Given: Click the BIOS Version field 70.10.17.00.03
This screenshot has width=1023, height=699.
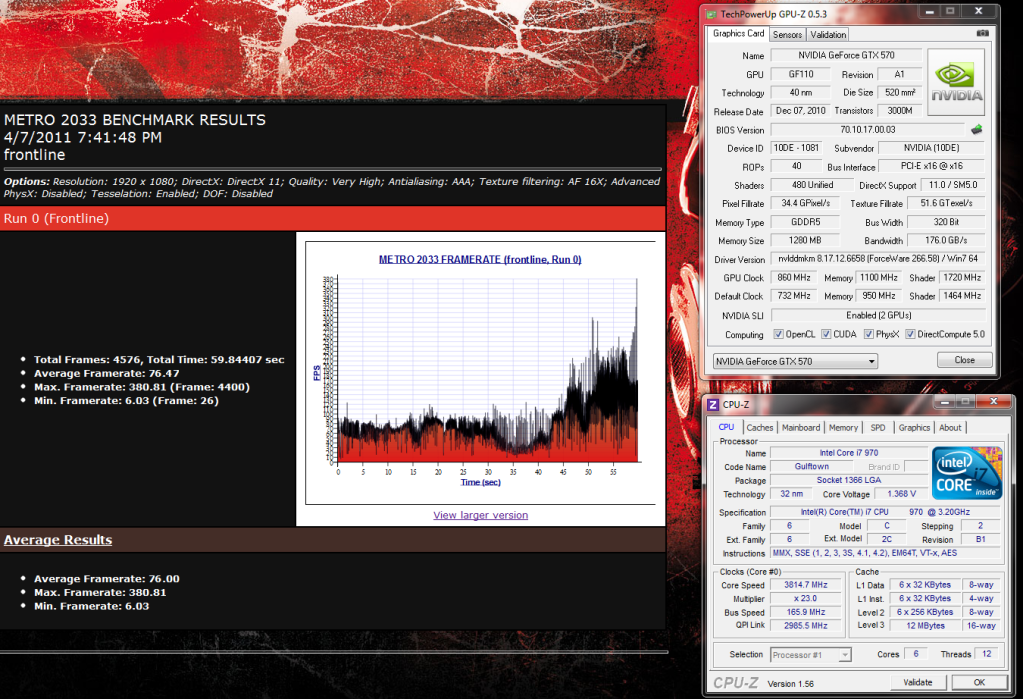Looking at the screenshot, I should [x=867, y=130].
